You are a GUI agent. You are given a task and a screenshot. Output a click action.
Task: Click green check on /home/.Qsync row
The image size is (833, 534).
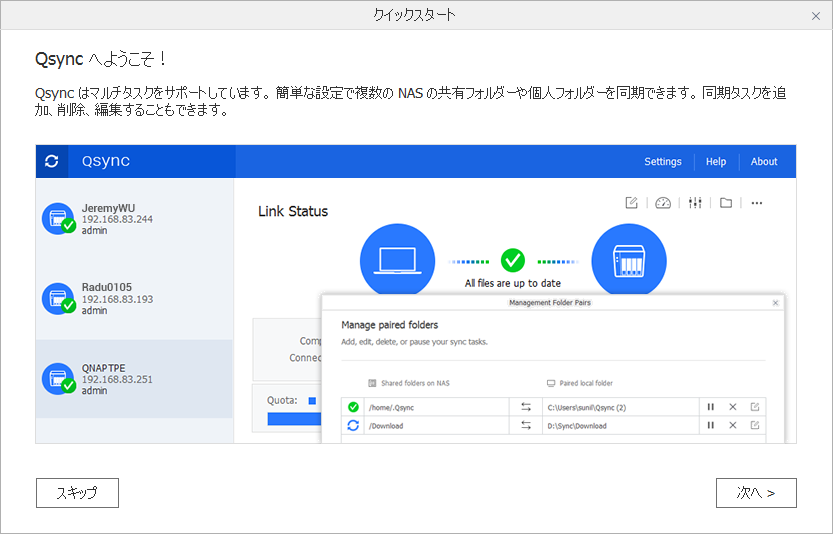coord(353,407)
